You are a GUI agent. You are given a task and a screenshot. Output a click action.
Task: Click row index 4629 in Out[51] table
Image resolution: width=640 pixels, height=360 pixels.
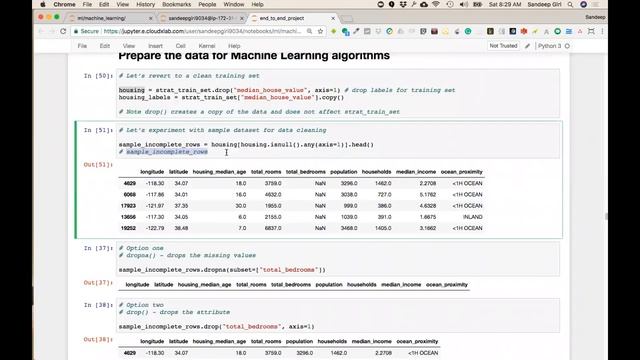click(x=130, y=183)
